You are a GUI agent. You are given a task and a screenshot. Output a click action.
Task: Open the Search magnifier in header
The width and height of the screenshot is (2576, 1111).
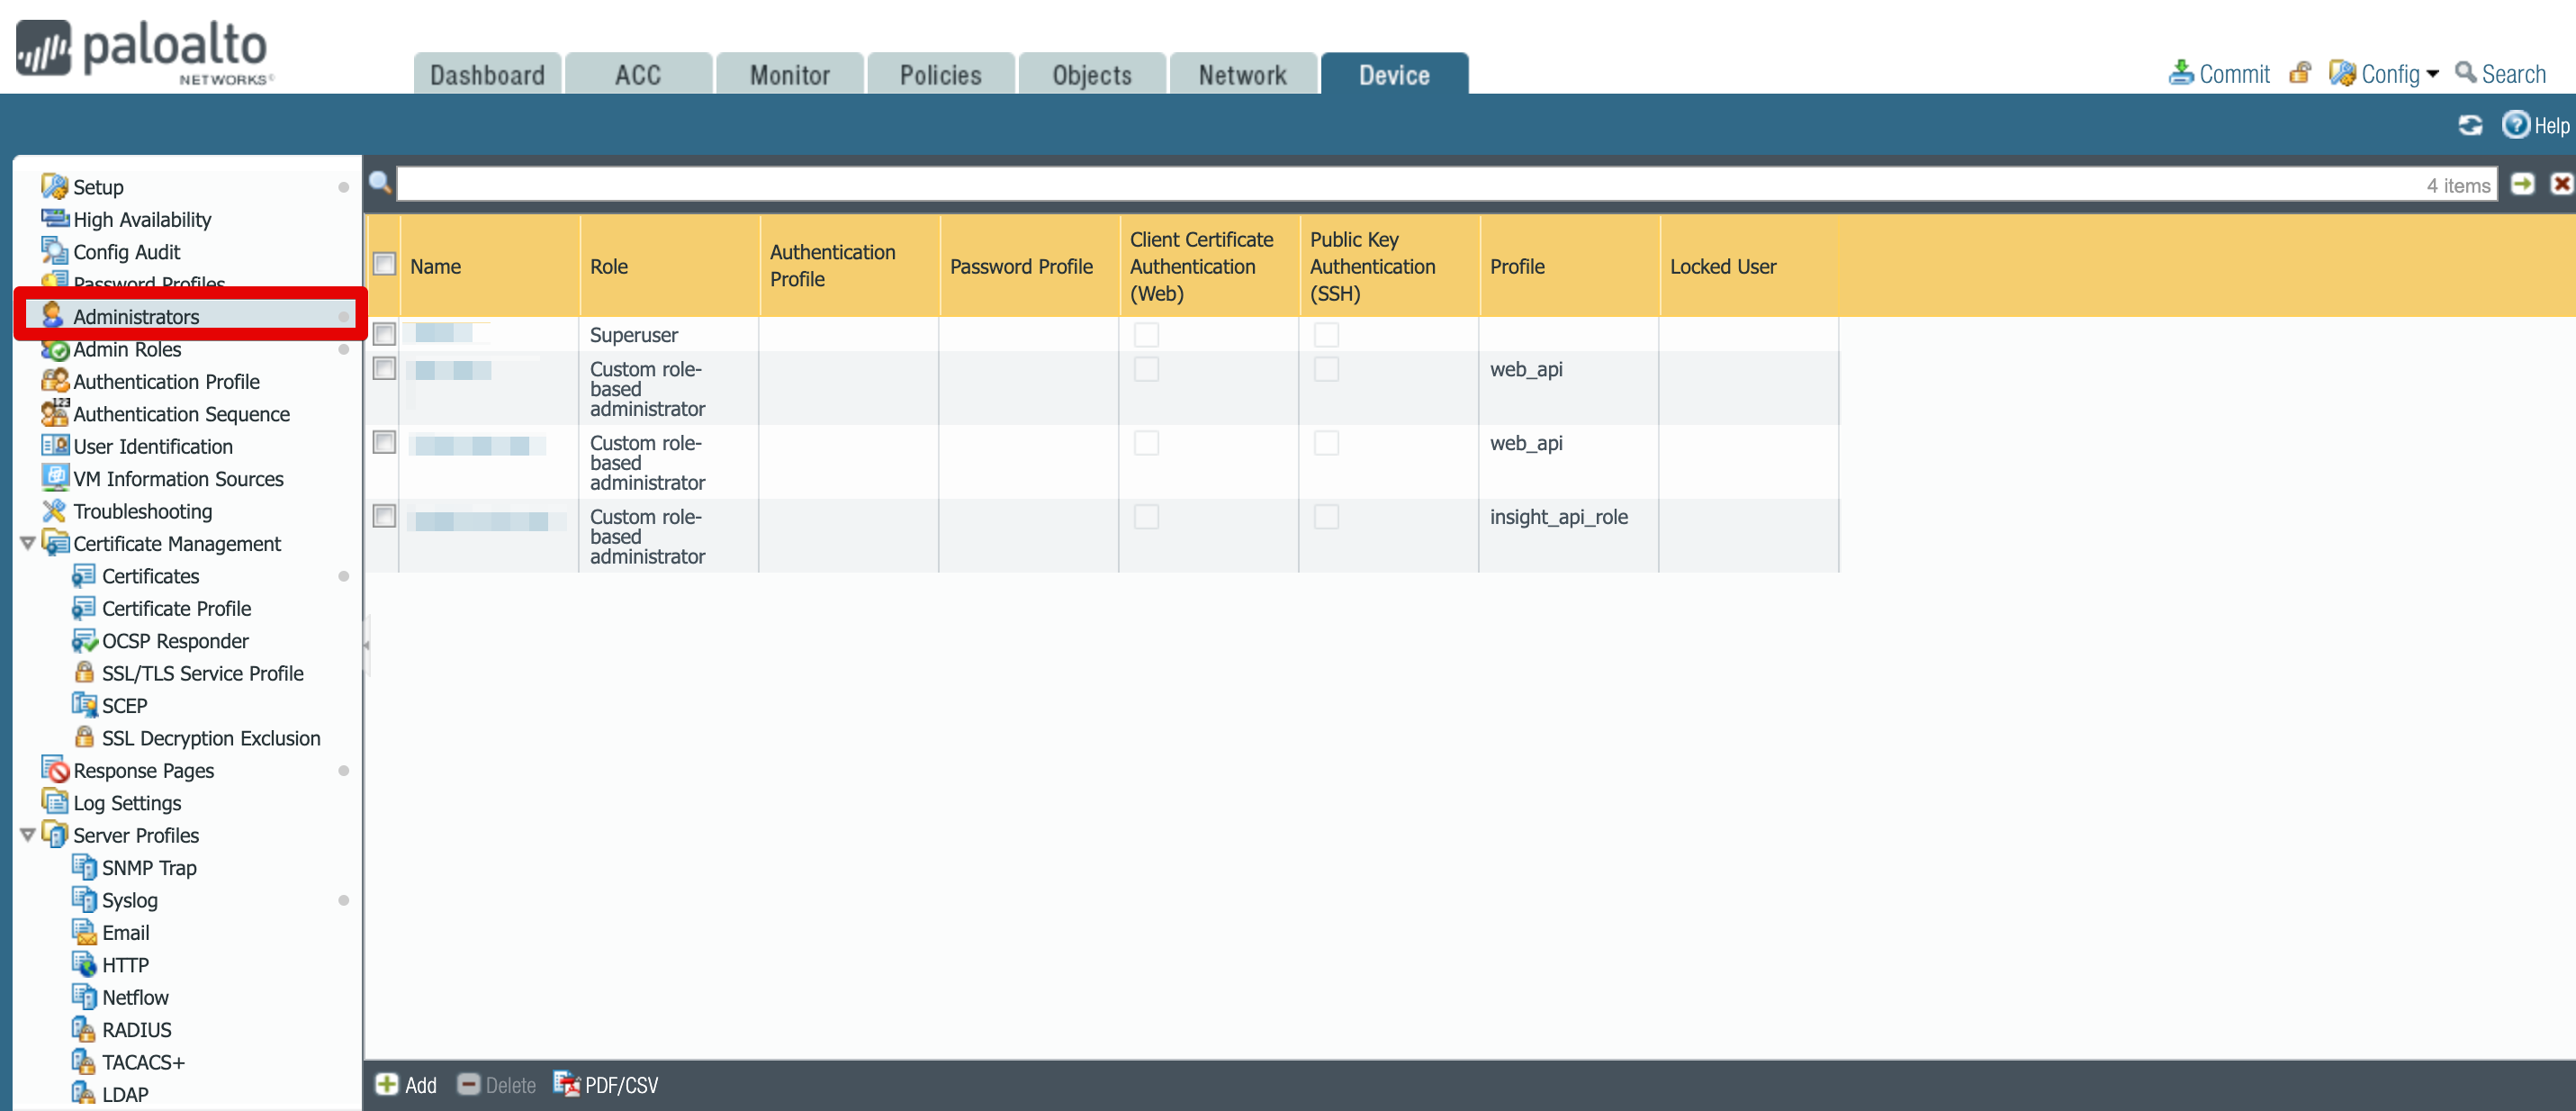[x=2466, y=73]
